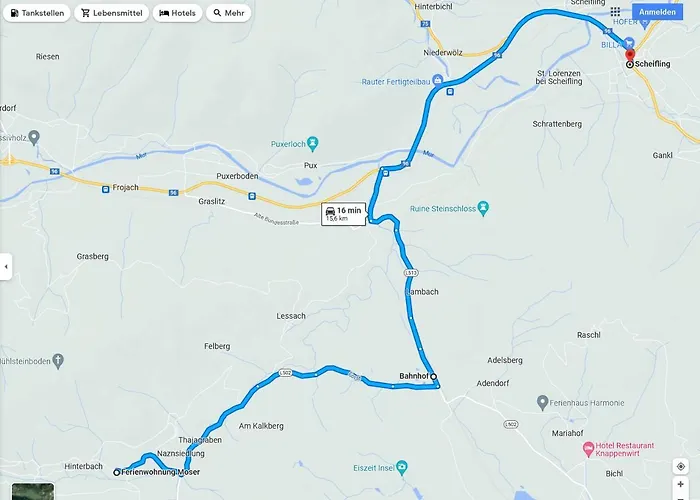Click the Anmelden sign-in button
The image size is (700, 500).
657,12
